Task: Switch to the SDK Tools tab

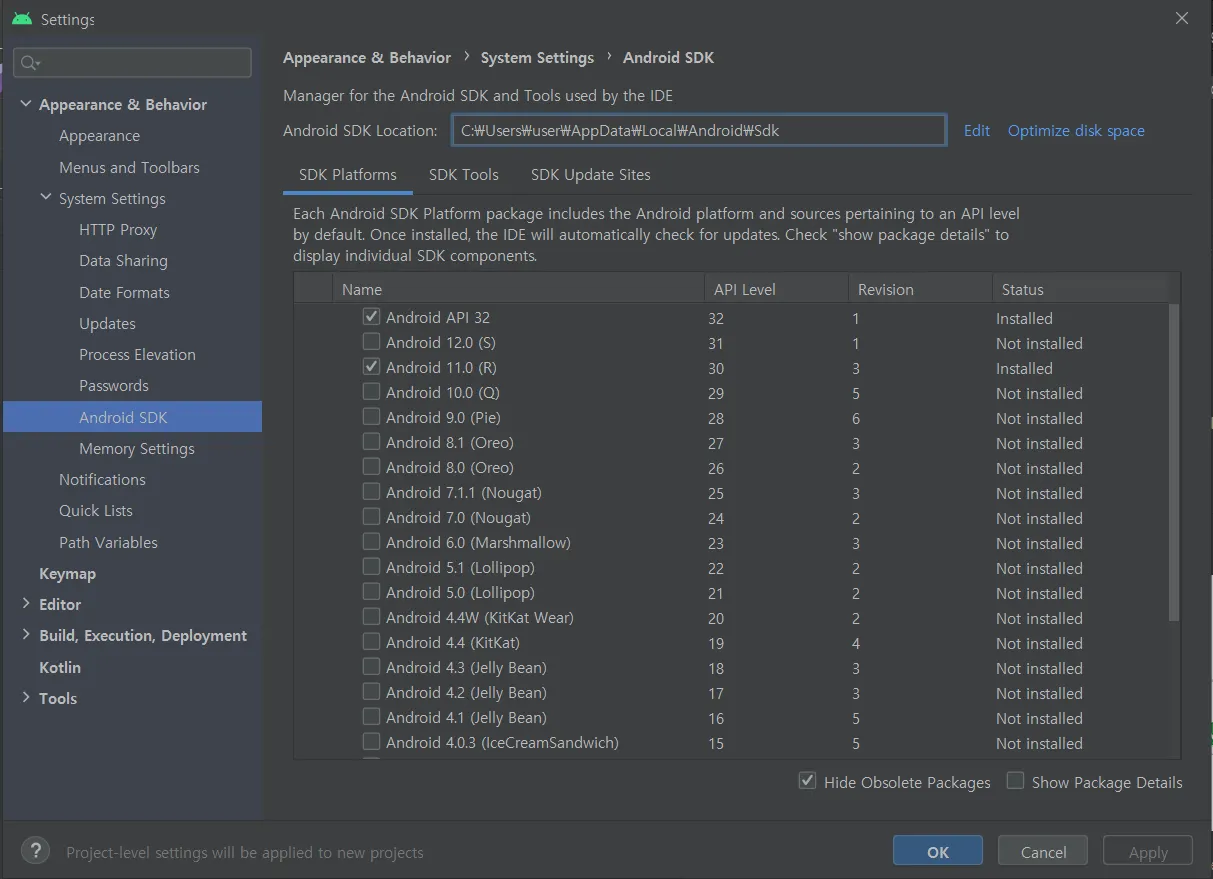Action: click(463, 174)
